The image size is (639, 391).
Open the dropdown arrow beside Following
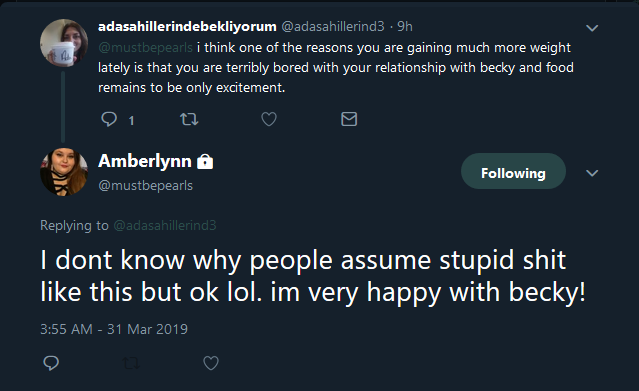[592, 173]
